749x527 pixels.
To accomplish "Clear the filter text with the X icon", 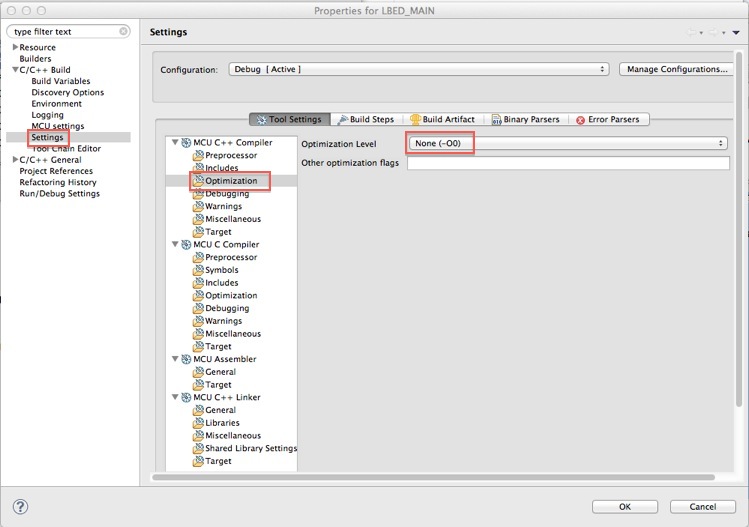I will click(x=124, y=31).
